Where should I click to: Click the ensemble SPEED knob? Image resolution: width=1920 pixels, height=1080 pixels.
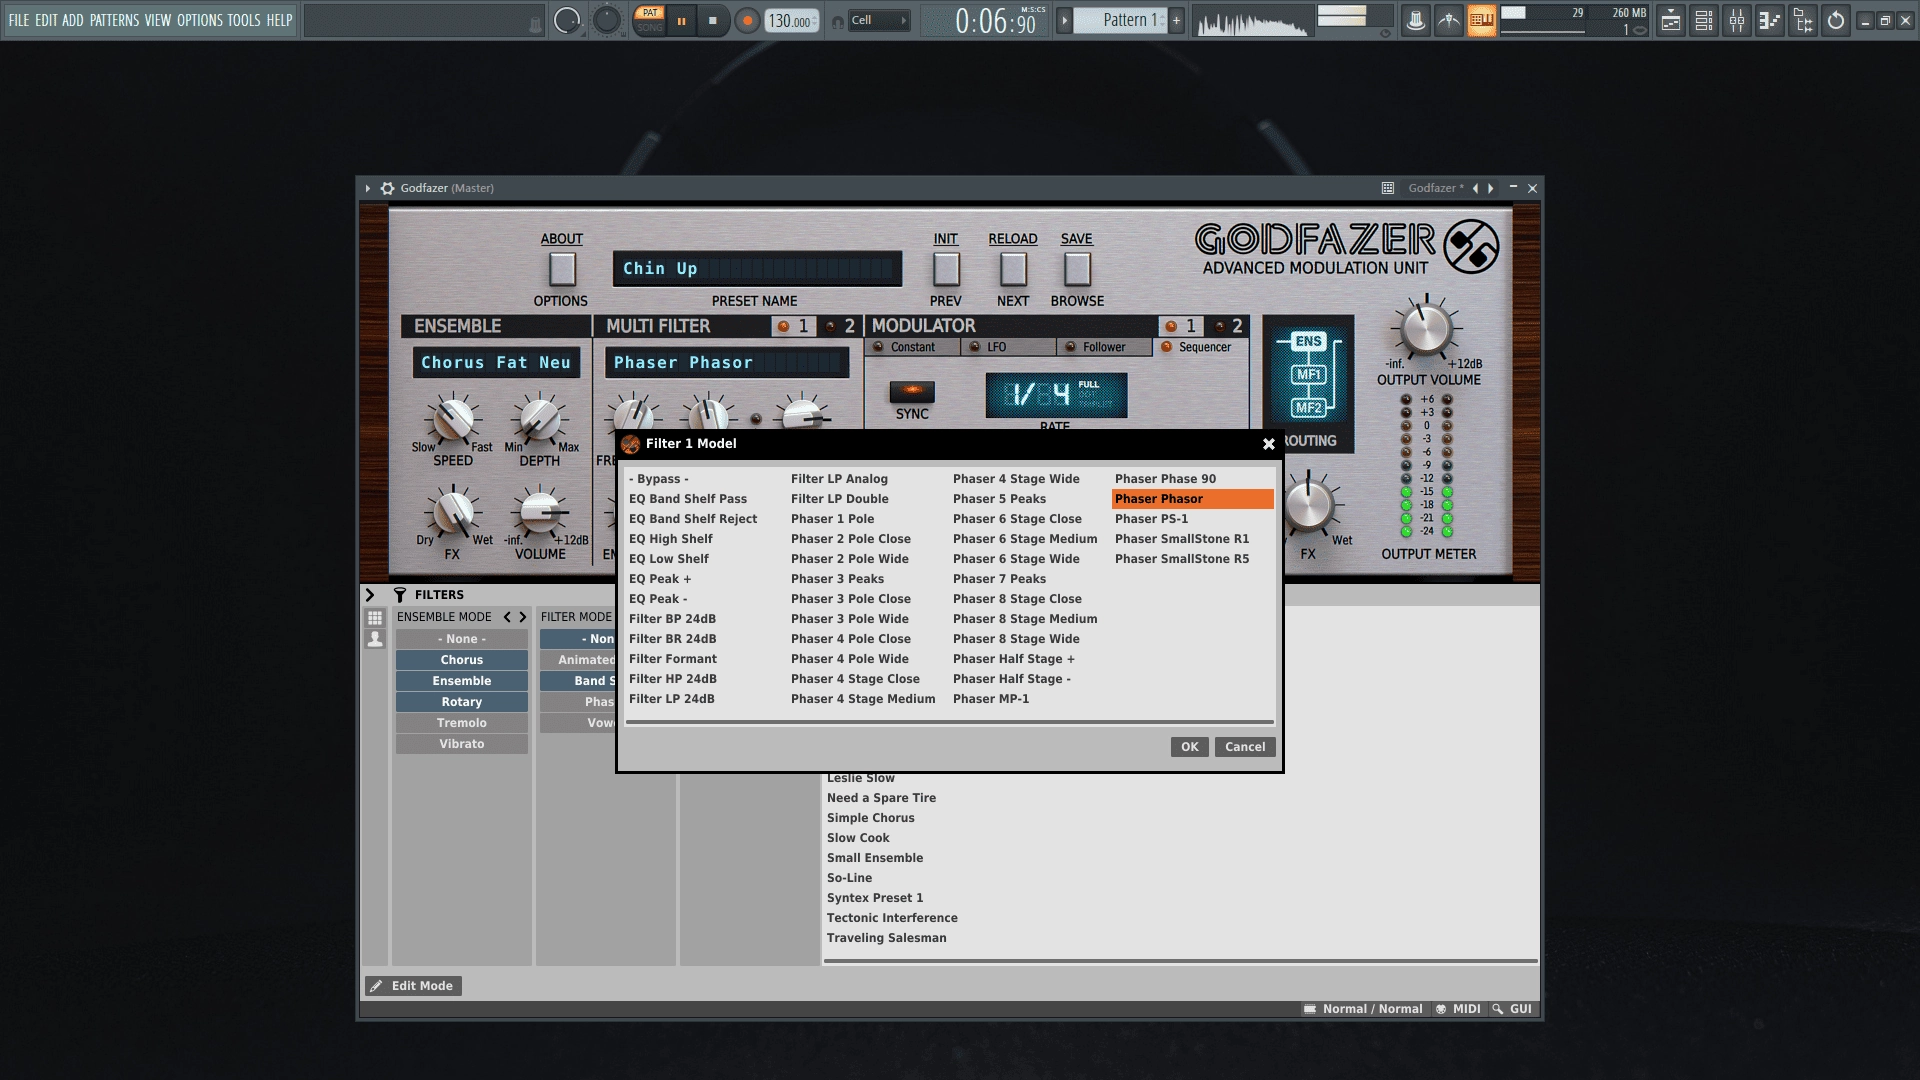(453, 421)
